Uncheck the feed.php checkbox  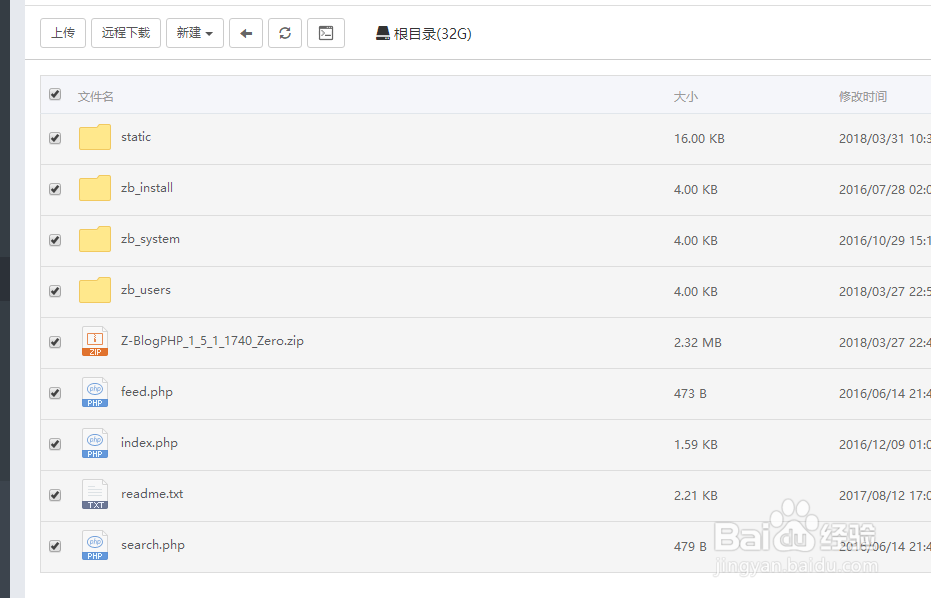tap(55, 394)
